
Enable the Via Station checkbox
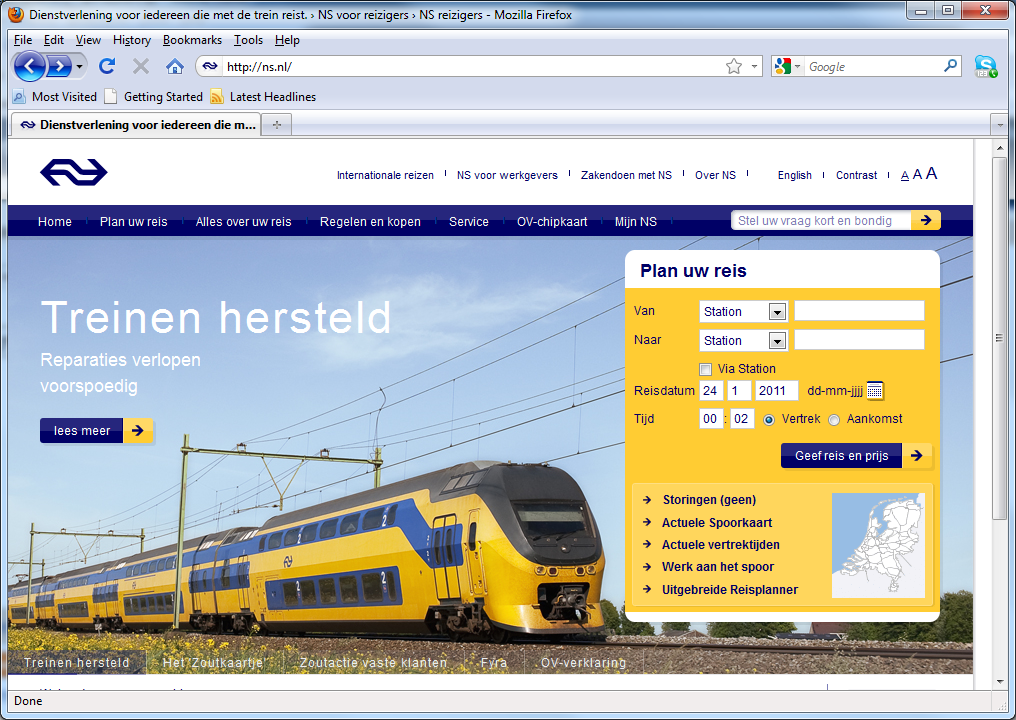705,369
